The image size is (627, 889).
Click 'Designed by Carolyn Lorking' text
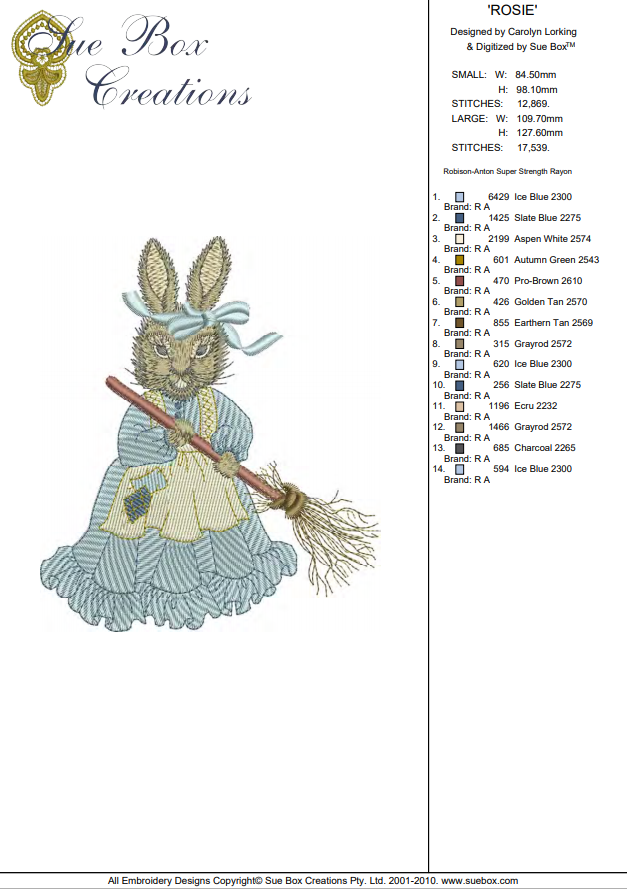click(x=514, y=32)
